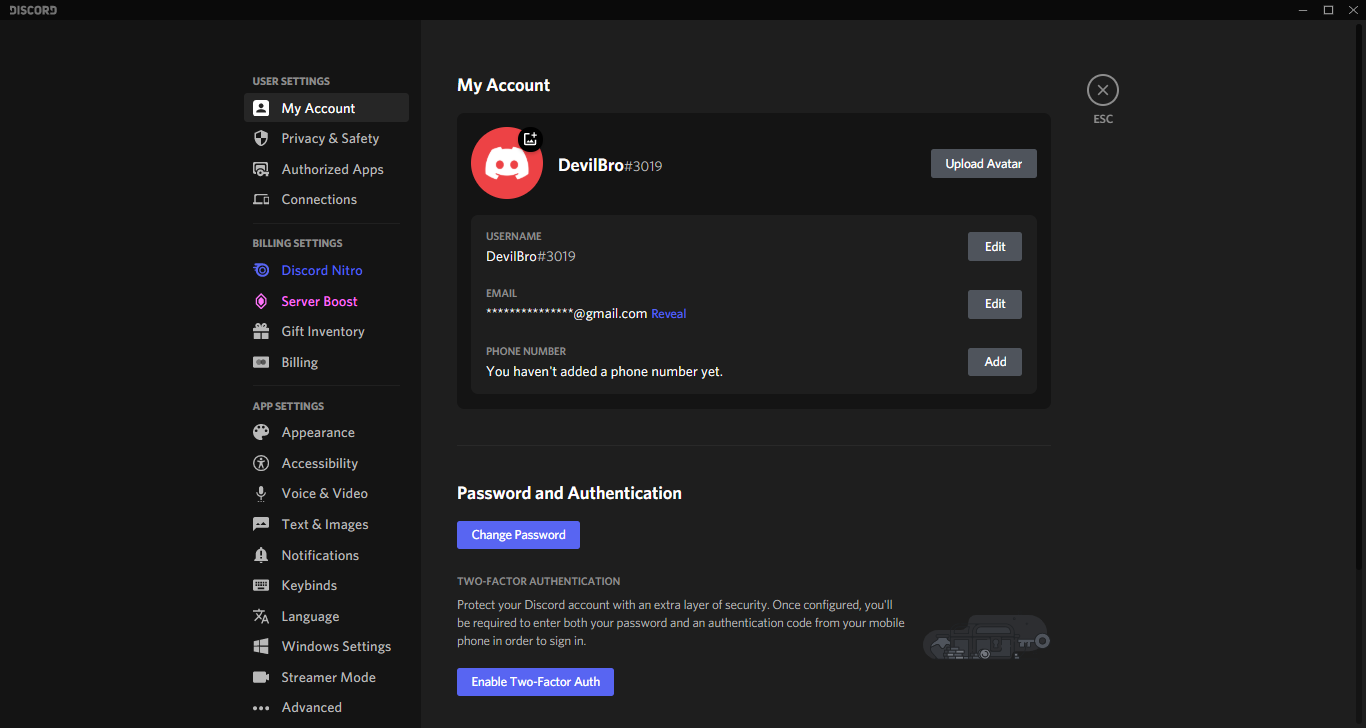Click the Server Boost gem icon
The width and height of the screenshot is (1366, 728).
click(x=261, y=301)
